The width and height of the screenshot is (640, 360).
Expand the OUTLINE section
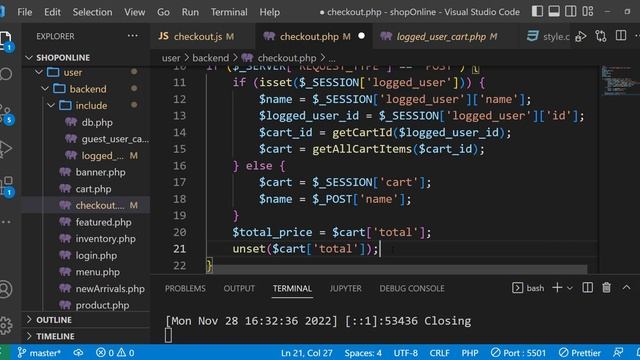86,320
